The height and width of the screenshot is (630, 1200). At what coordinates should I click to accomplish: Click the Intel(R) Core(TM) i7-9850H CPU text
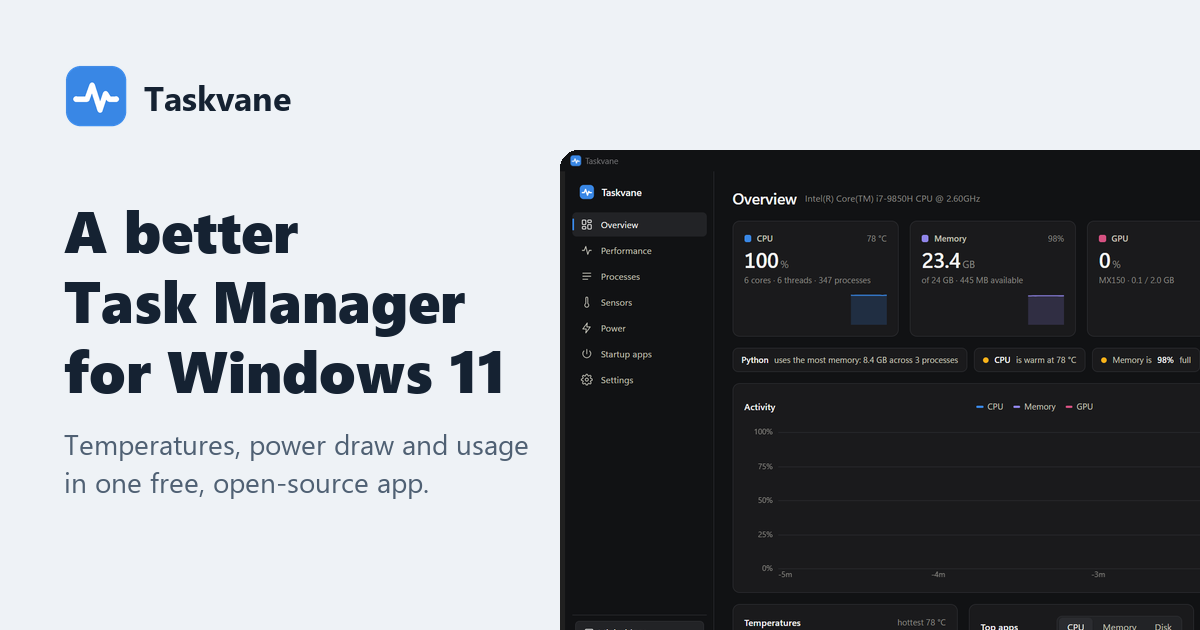coord(892,199)
